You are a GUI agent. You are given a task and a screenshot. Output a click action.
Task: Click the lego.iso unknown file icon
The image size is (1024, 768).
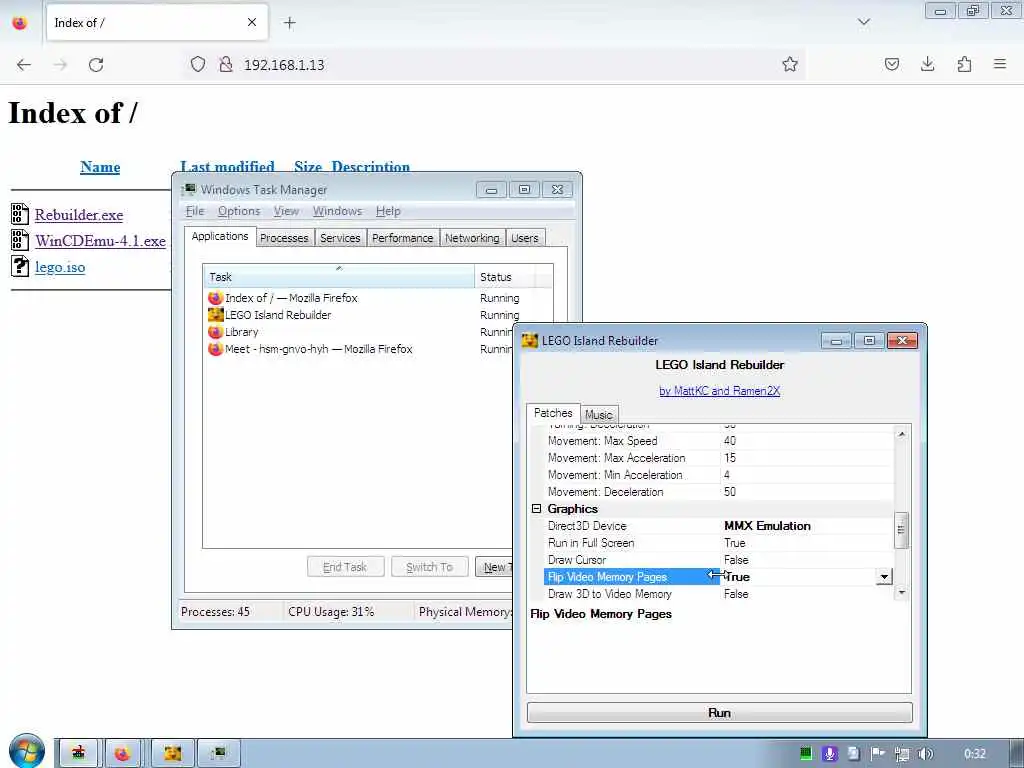point(20,266)
